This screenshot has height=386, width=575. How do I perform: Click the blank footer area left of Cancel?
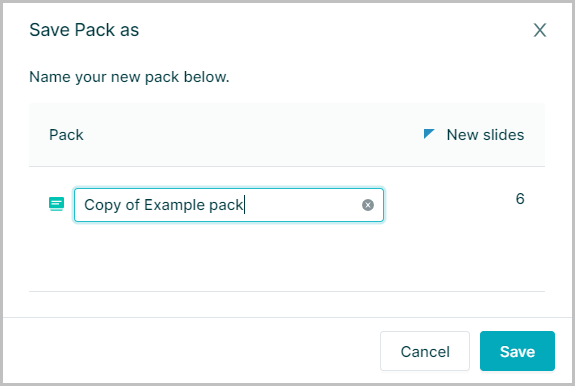[191, 351]
